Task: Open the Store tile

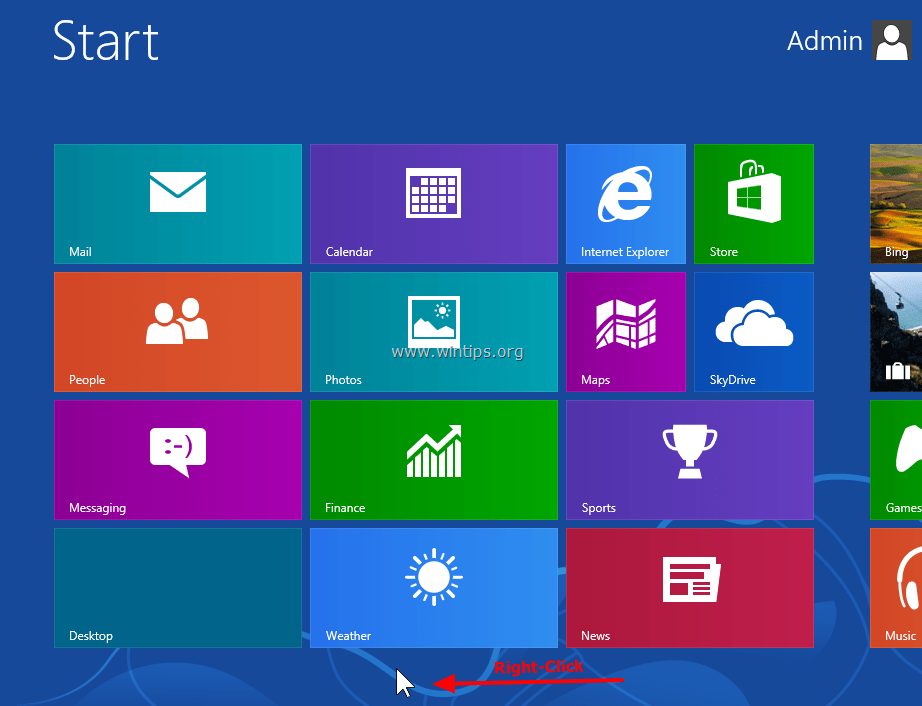Action: tap(753, 203)
